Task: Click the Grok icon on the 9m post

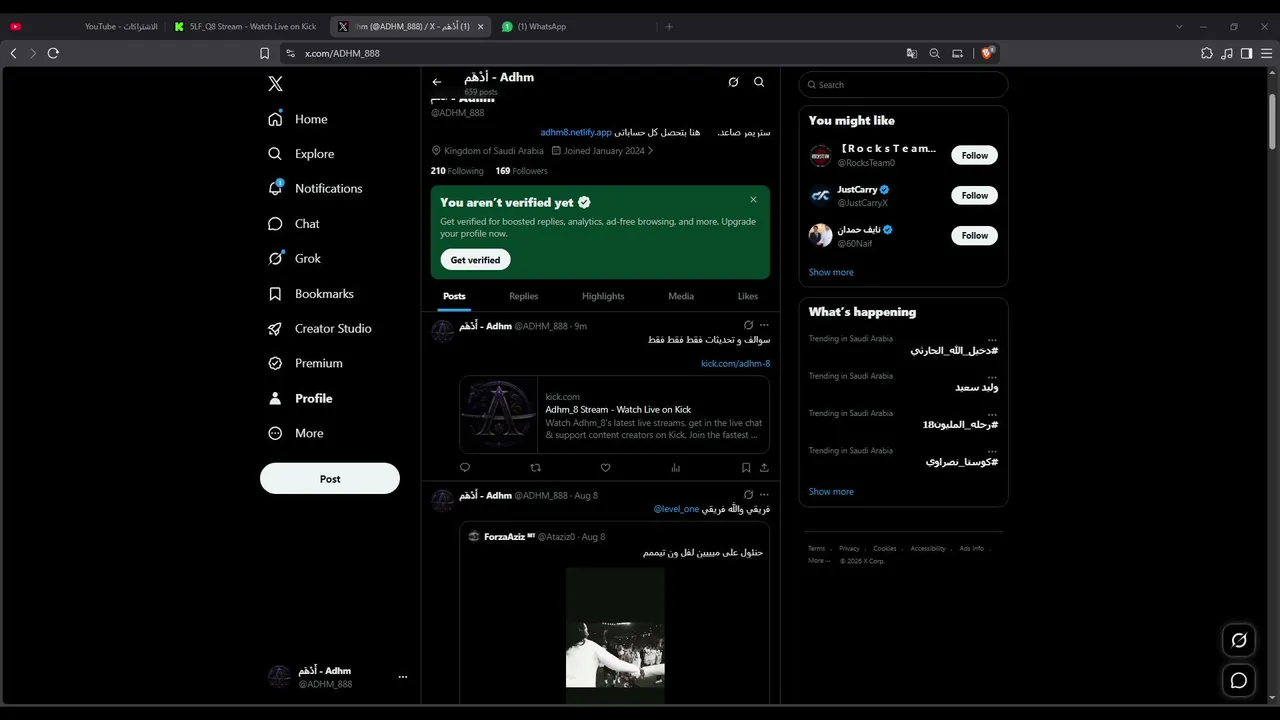Action: [x=748, y=325]
